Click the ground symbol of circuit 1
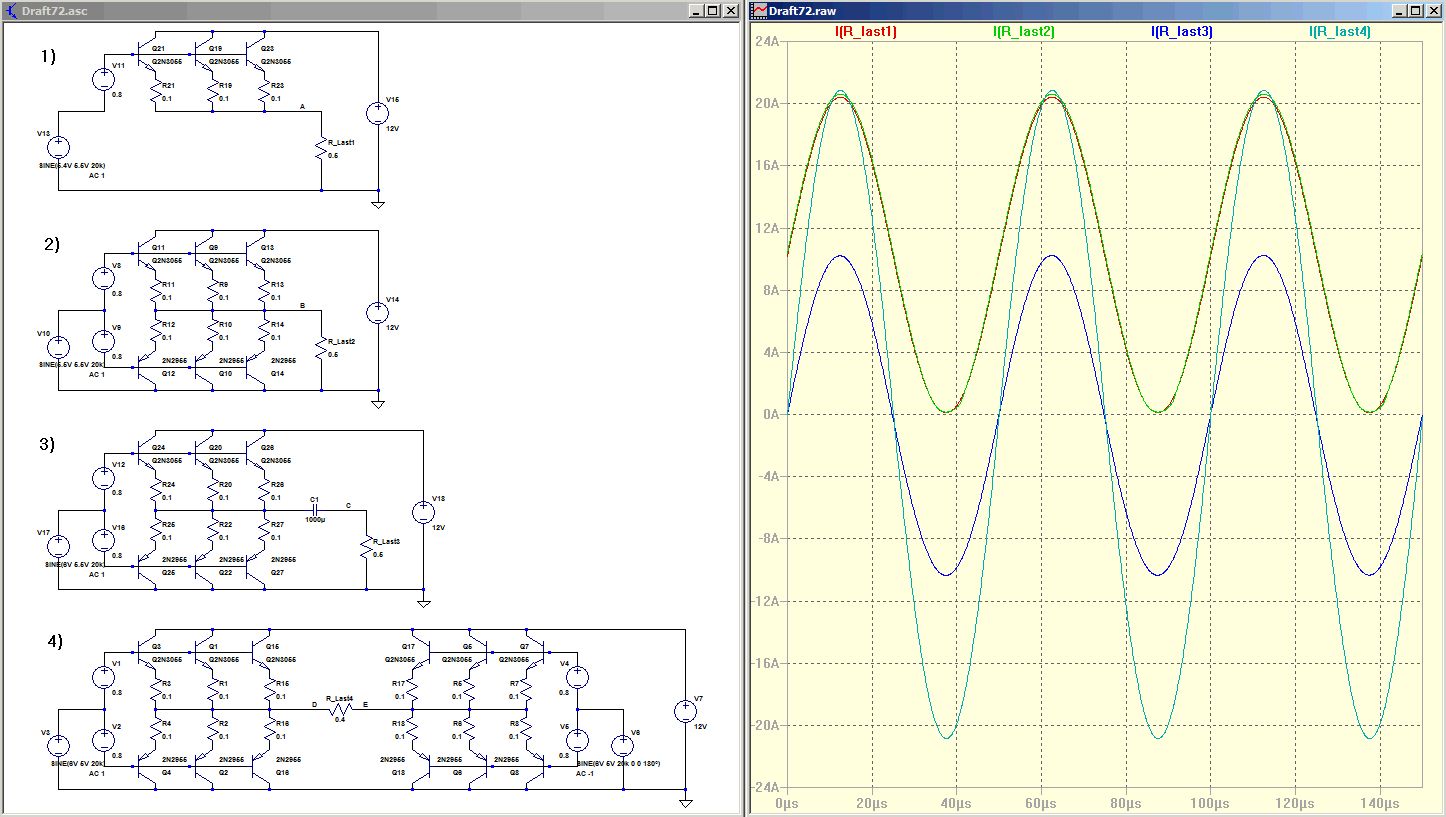The width and height of the screenshot is (1446, 817). (x=378, y=204)
